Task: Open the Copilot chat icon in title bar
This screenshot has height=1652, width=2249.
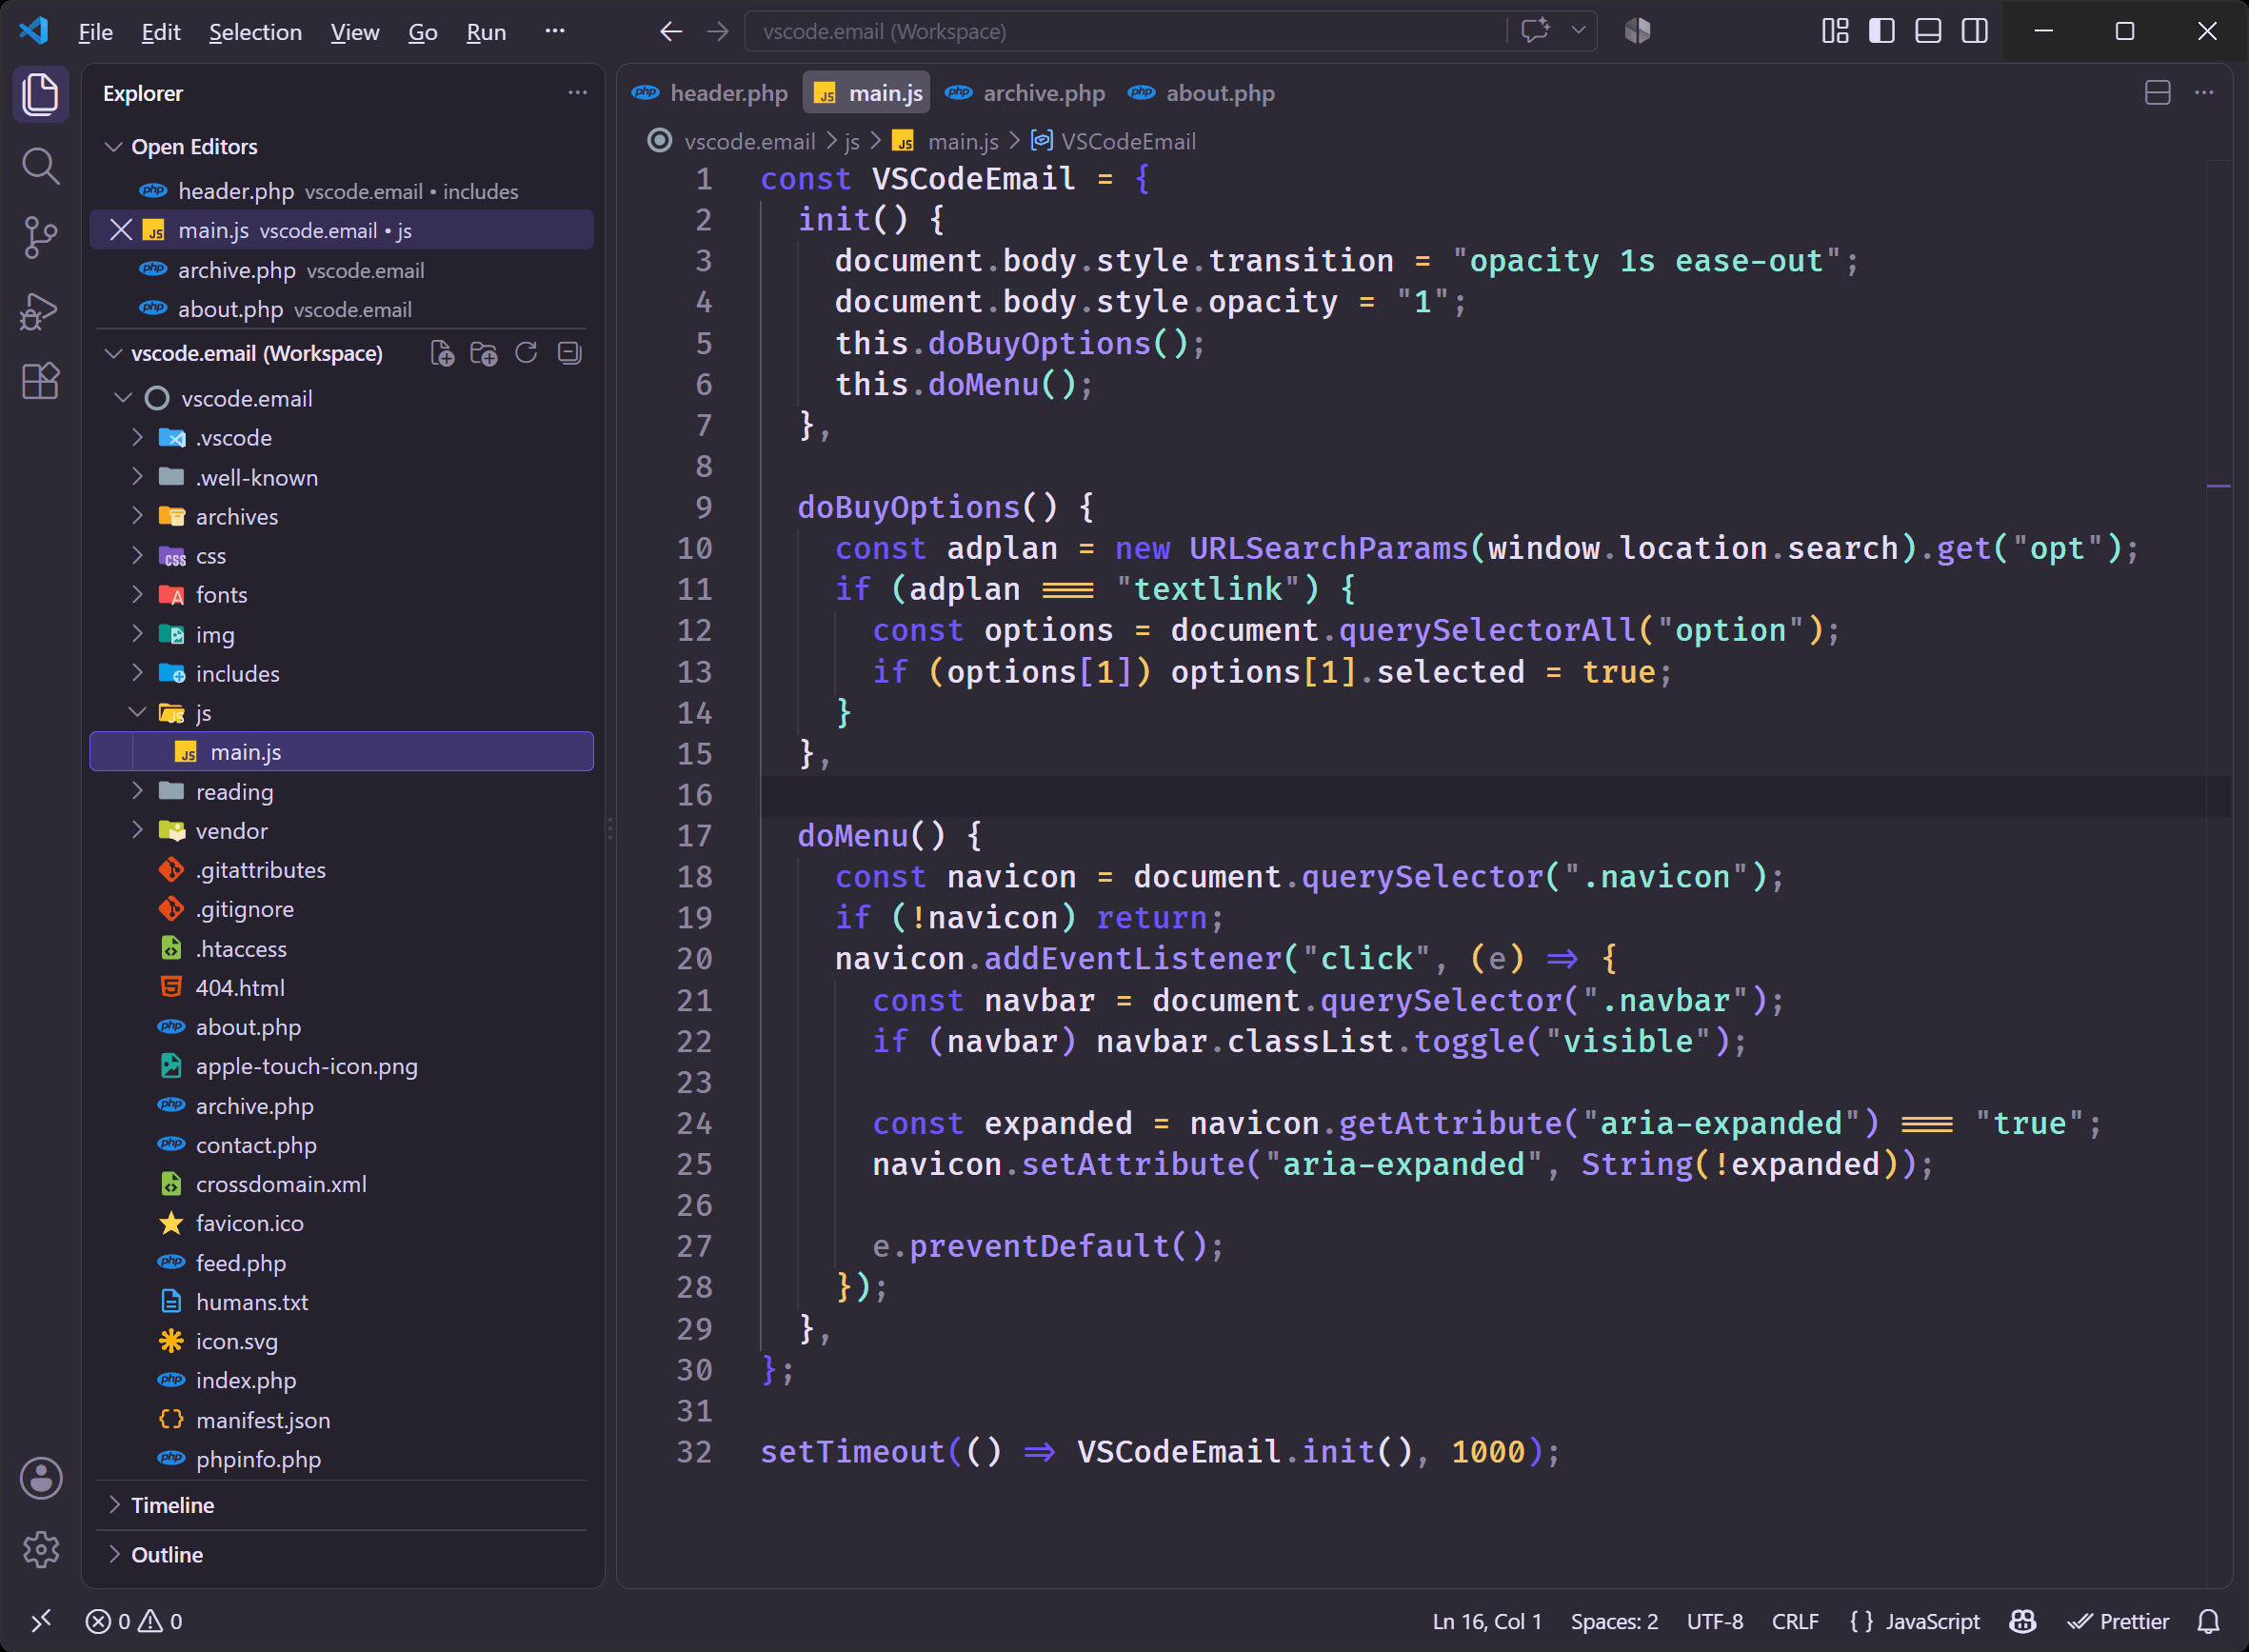Action: point(1535,31)
